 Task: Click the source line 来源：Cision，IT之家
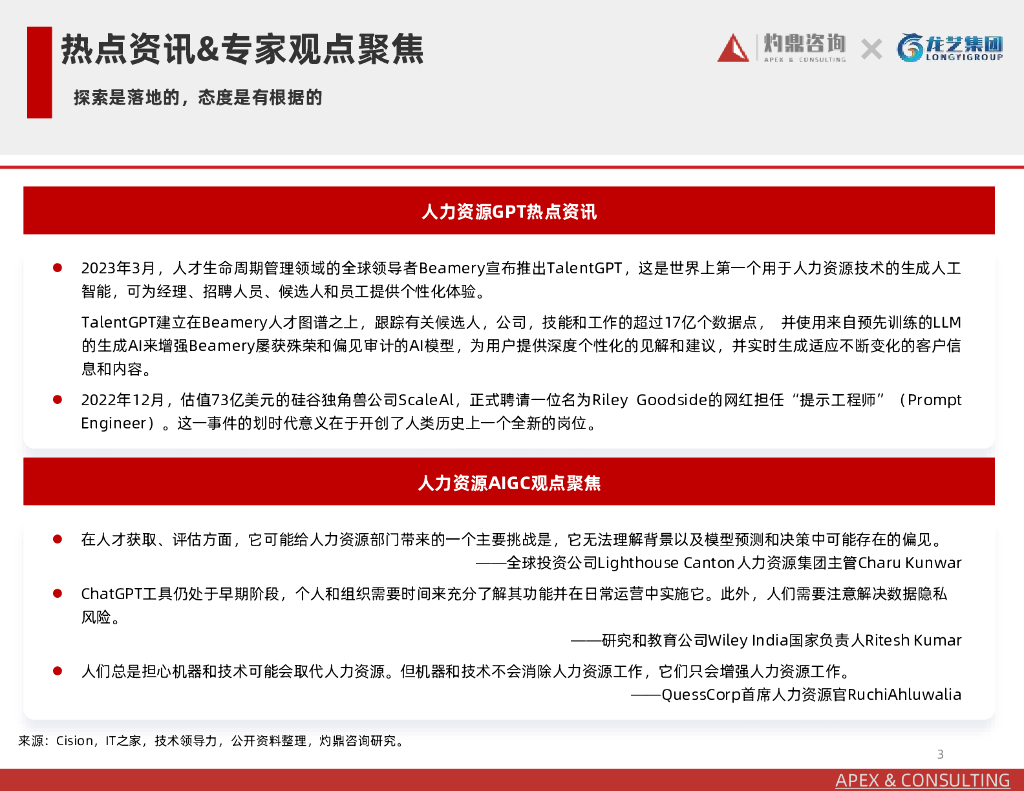click(212, 741)
